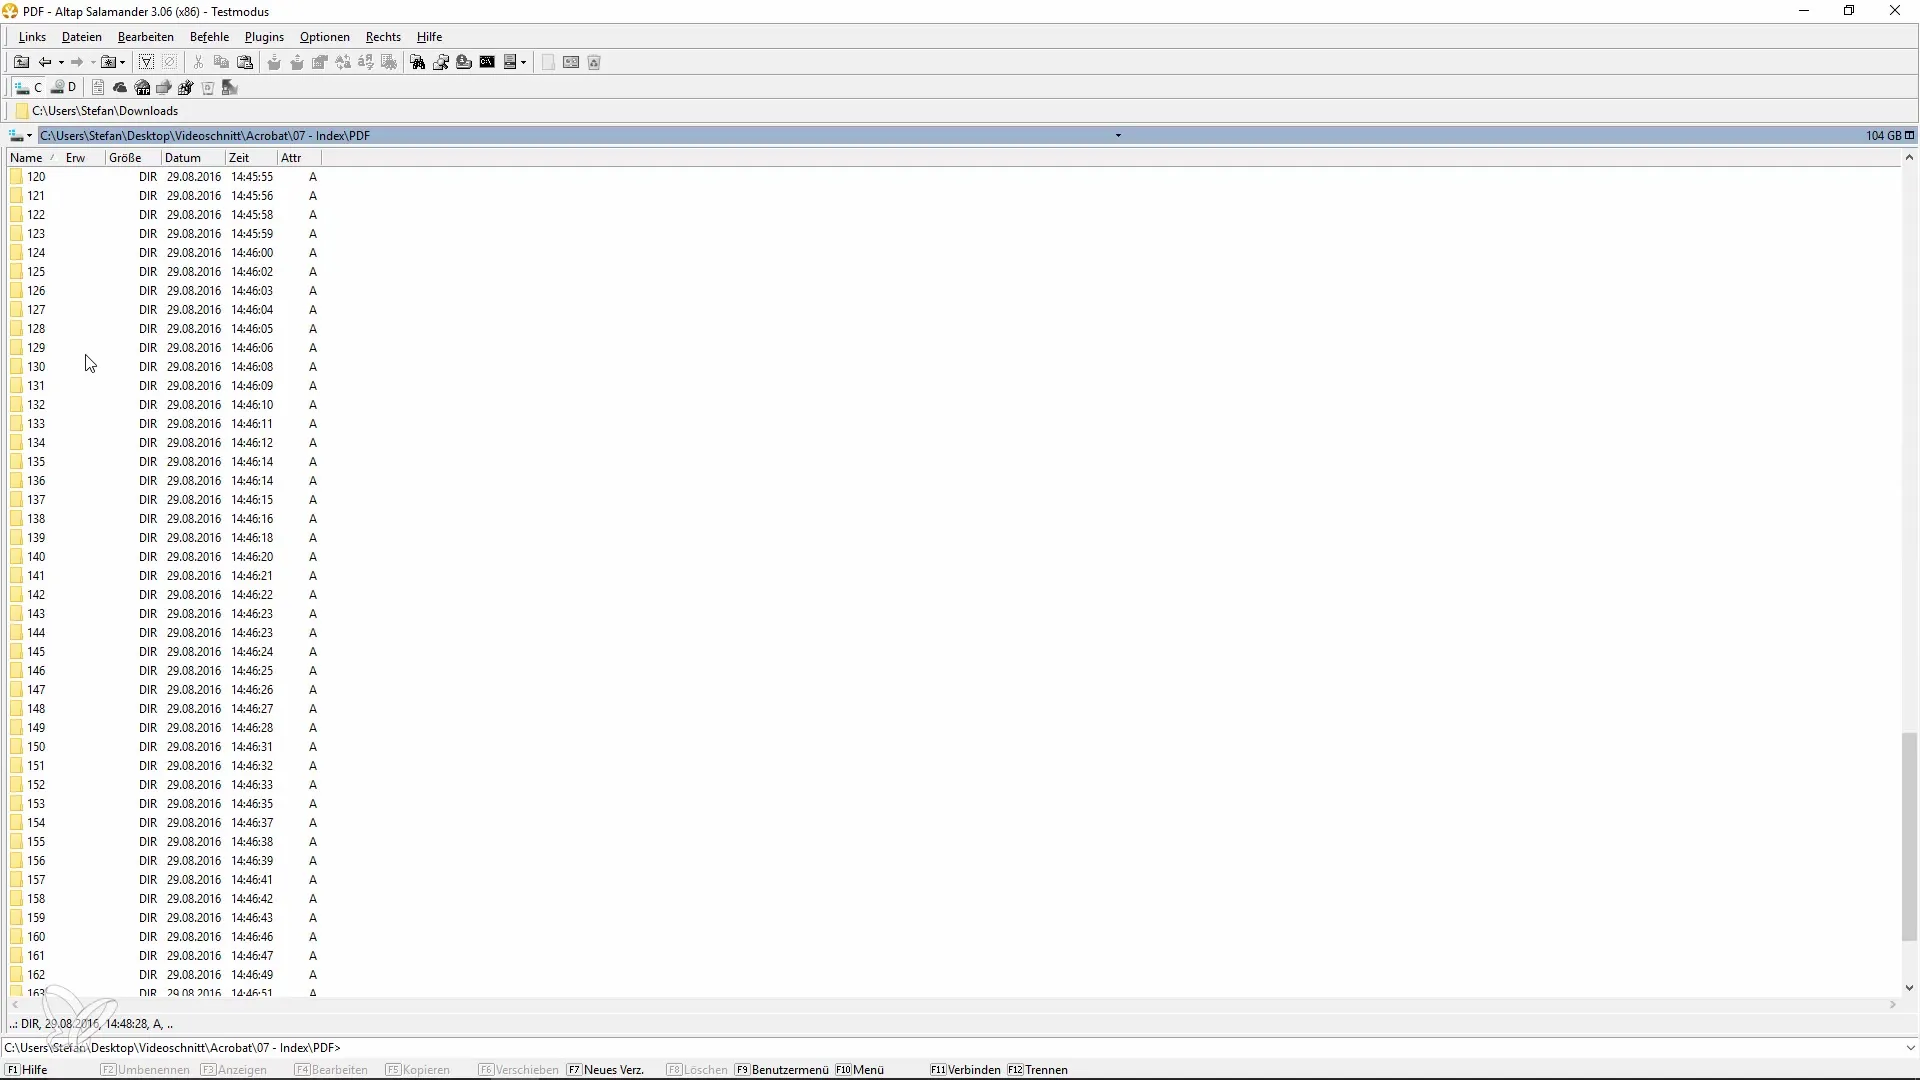Sort by the Zeit column header
1920x1080 pixels.
pyautogui.click(x=251, y=158)
